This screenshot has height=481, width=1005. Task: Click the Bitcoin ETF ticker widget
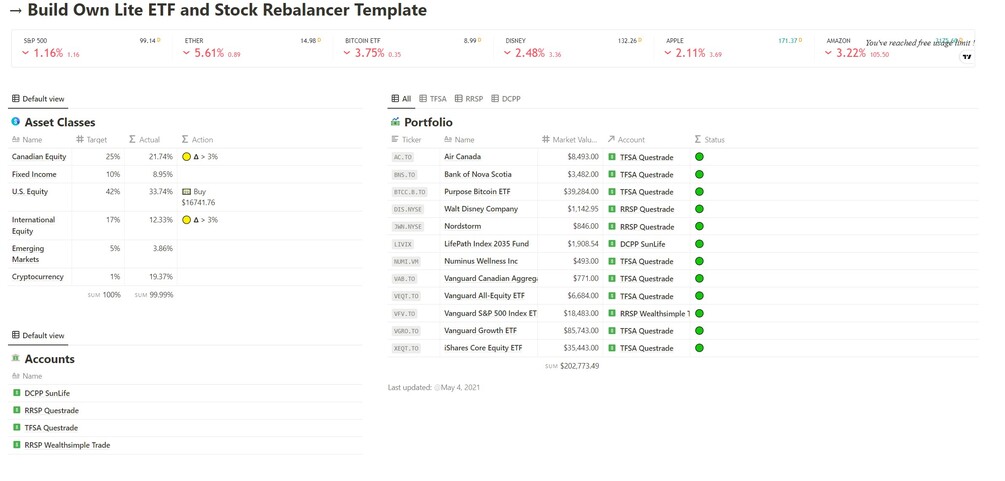[414, 48]
